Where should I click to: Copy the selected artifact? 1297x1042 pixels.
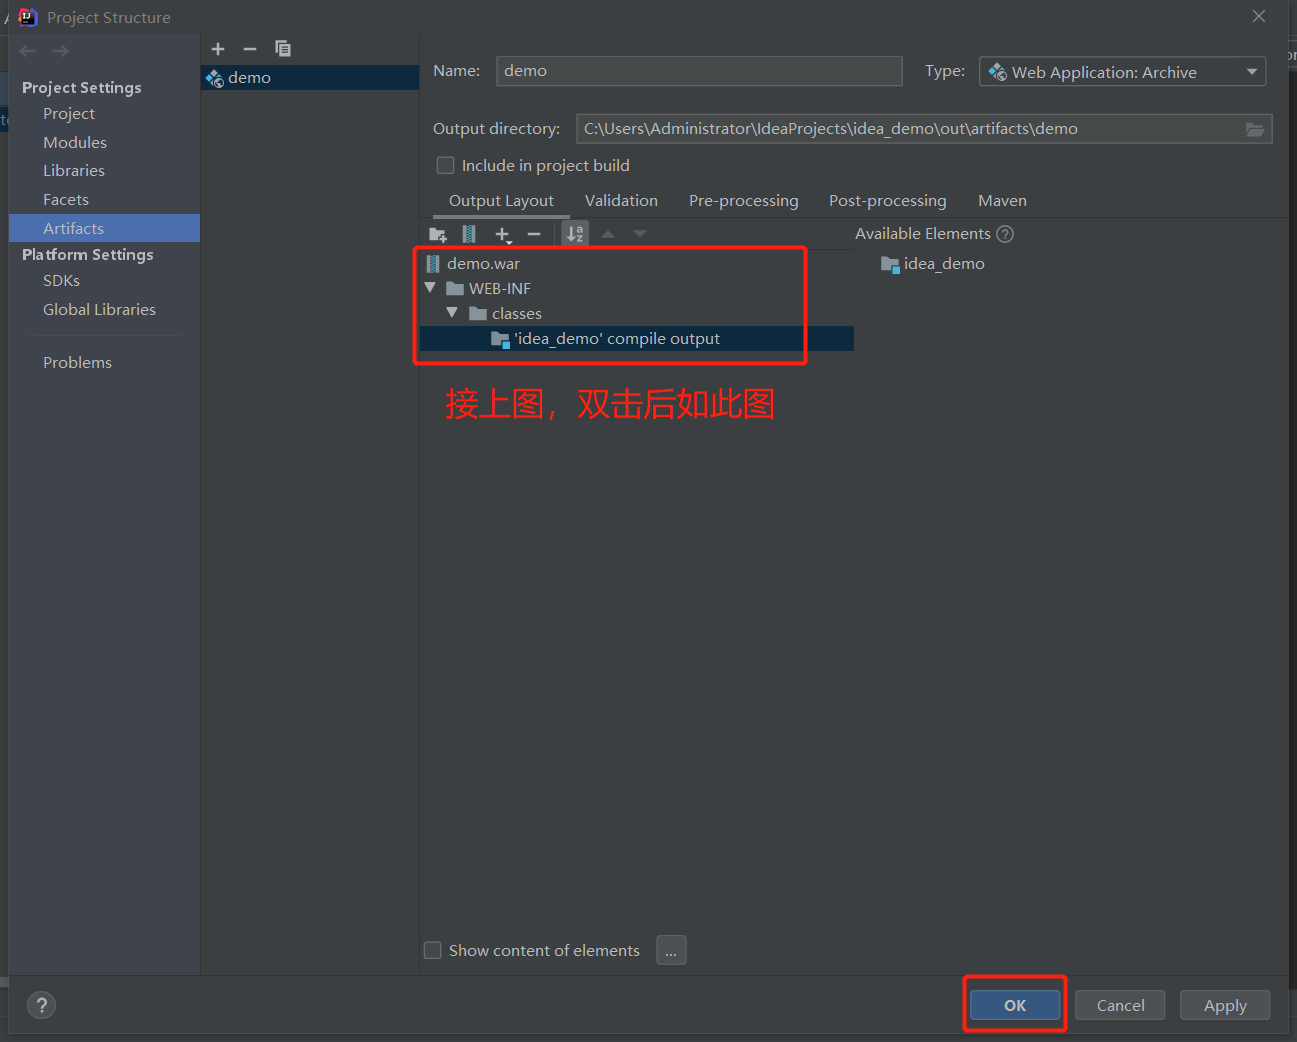[x=283, y=48]
